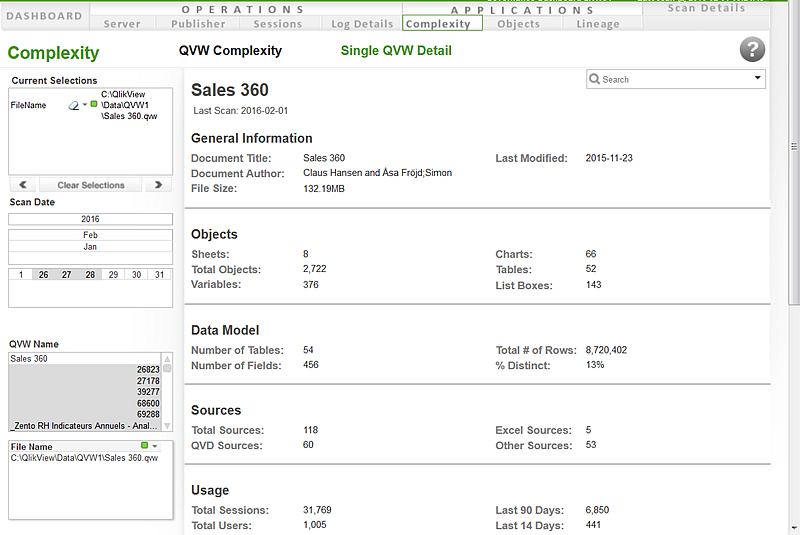800x535 pixels.
Task: Open the Objects tab
Action: [x=518, y=24]
